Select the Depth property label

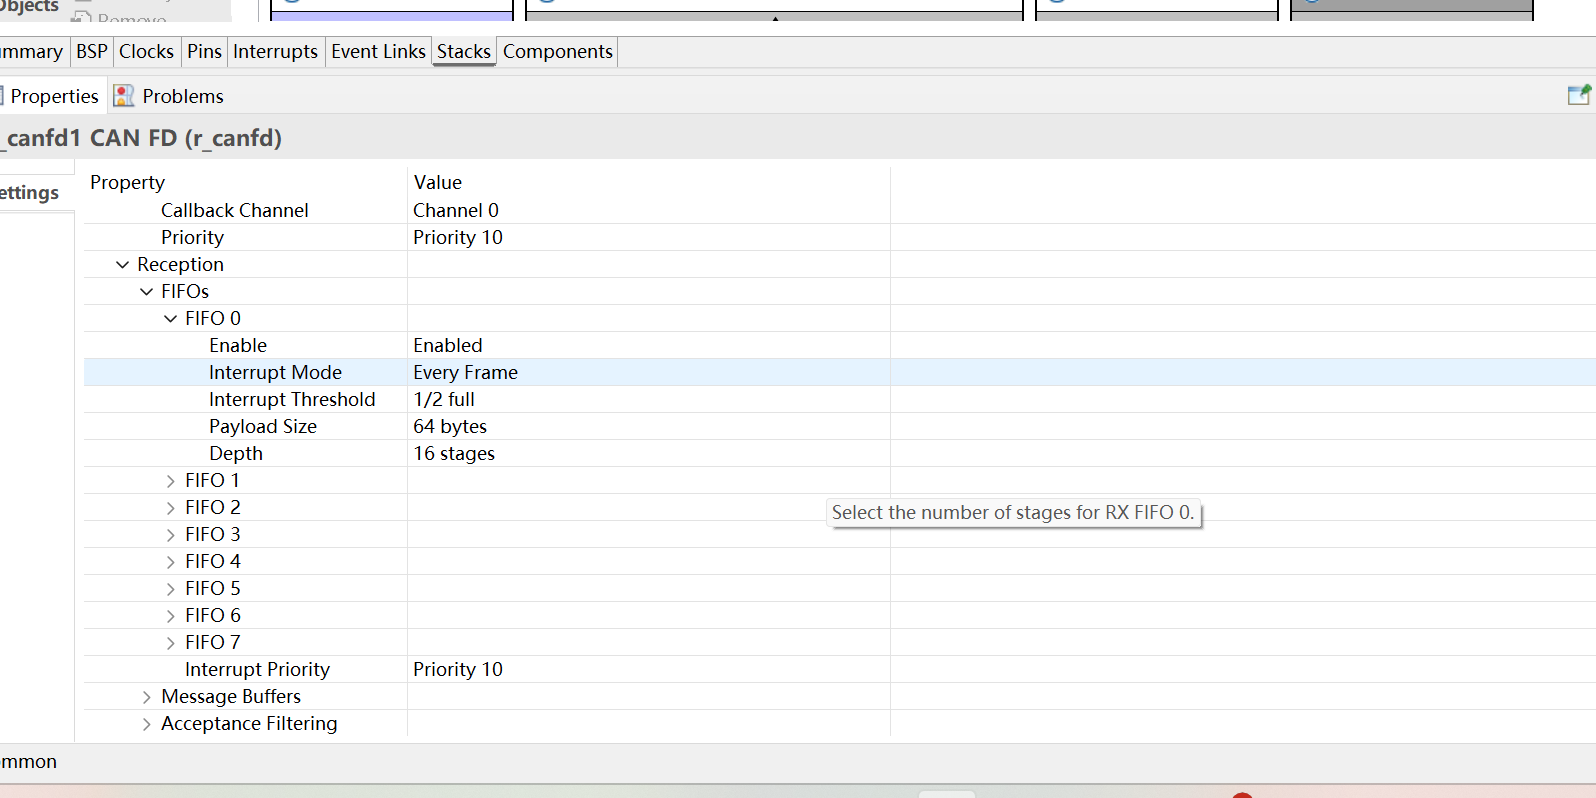[236, 453]
